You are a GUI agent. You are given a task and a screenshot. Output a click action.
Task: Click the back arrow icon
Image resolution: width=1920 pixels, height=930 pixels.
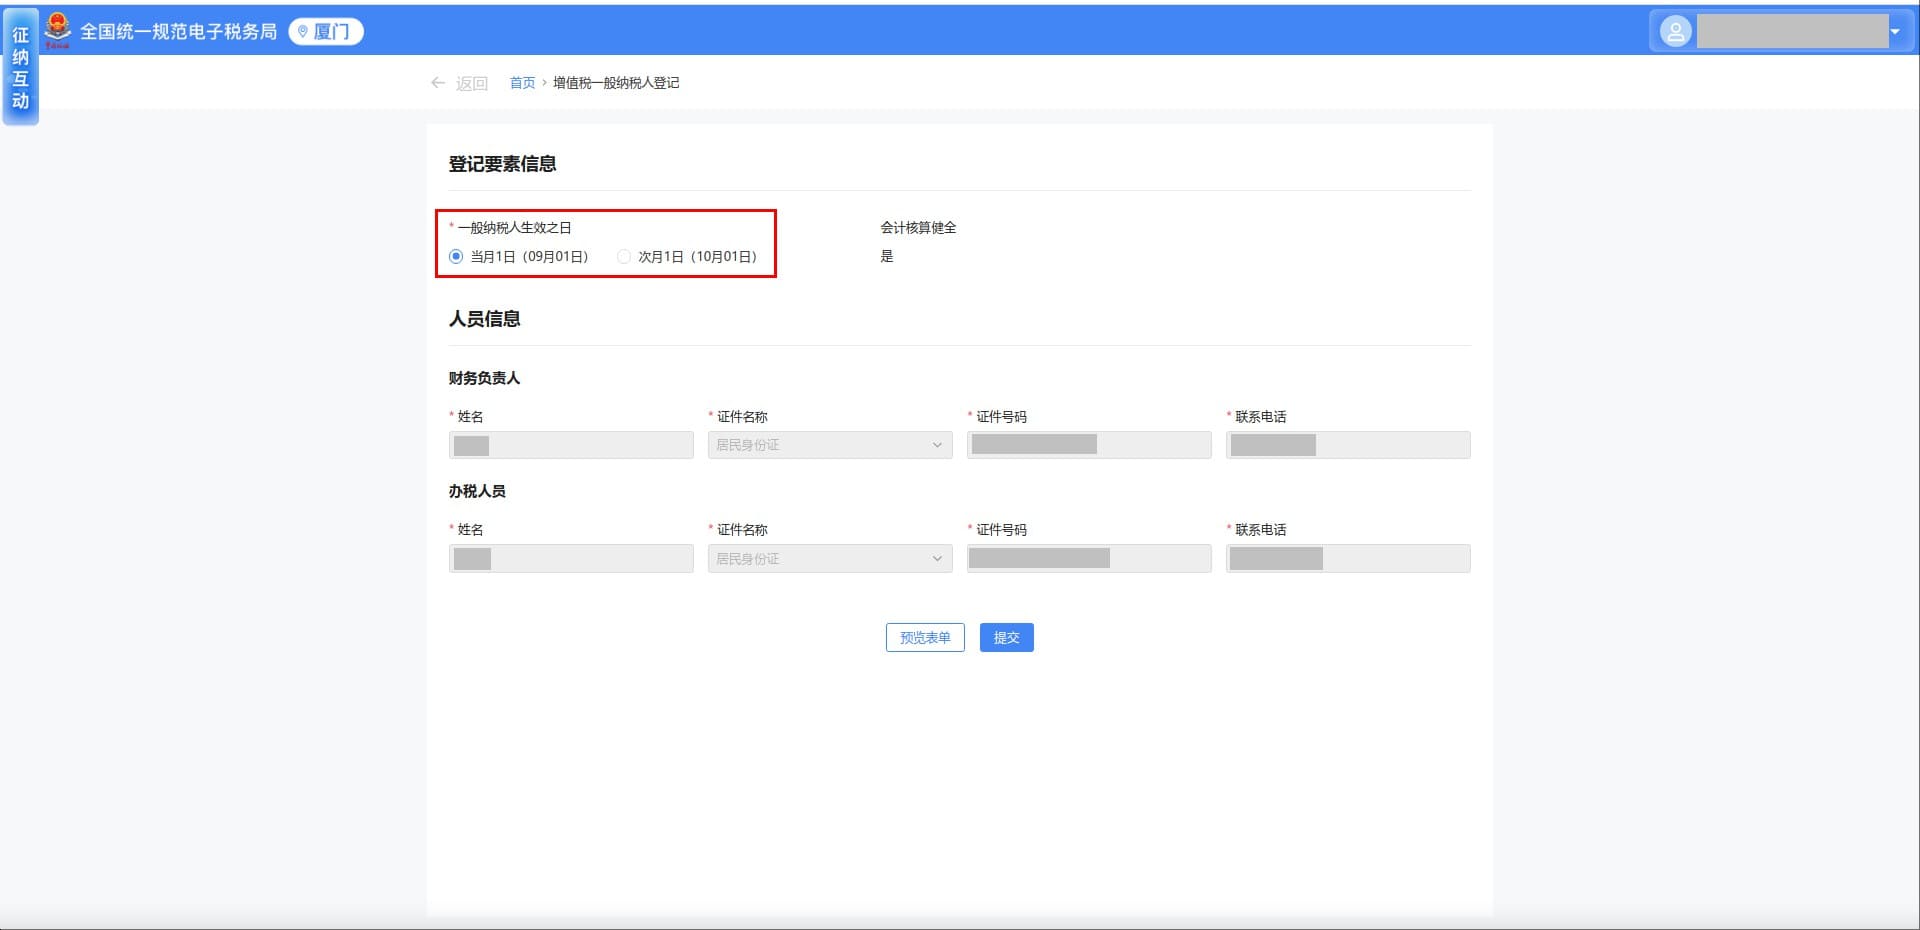pyautogui.click(x=438, y=83)
